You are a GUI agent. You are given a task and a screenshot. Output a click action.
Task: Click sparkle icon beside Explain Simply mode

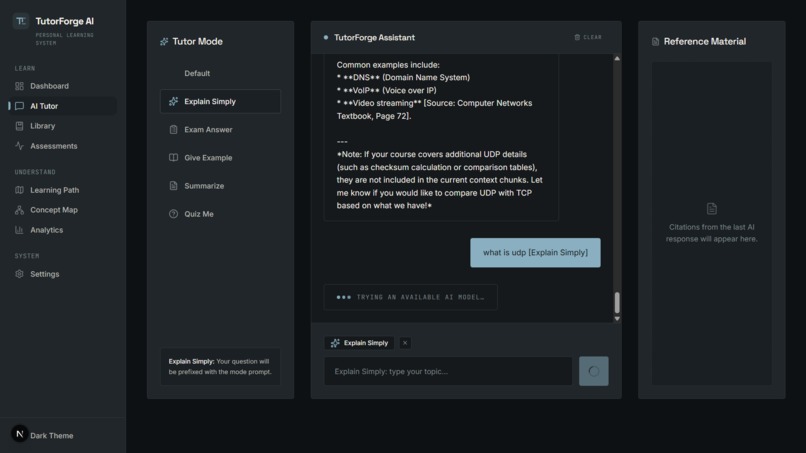pos(173,101)
